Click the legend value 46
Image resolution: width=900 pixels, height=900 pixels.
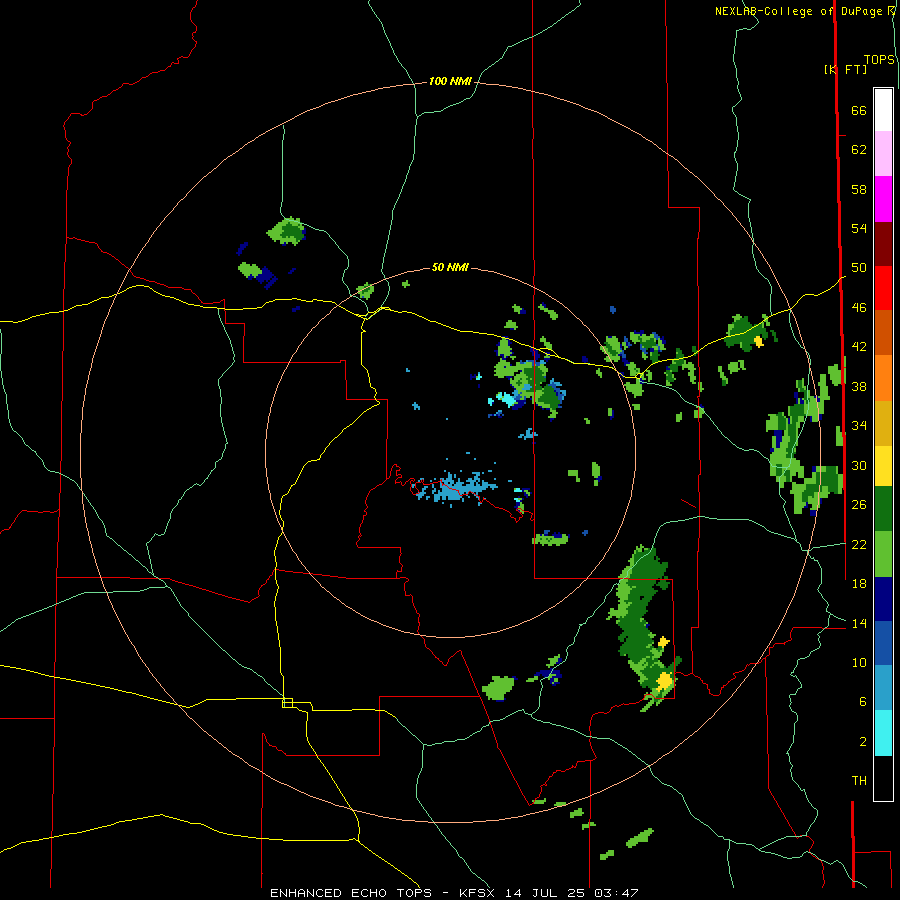click(859, 308)
